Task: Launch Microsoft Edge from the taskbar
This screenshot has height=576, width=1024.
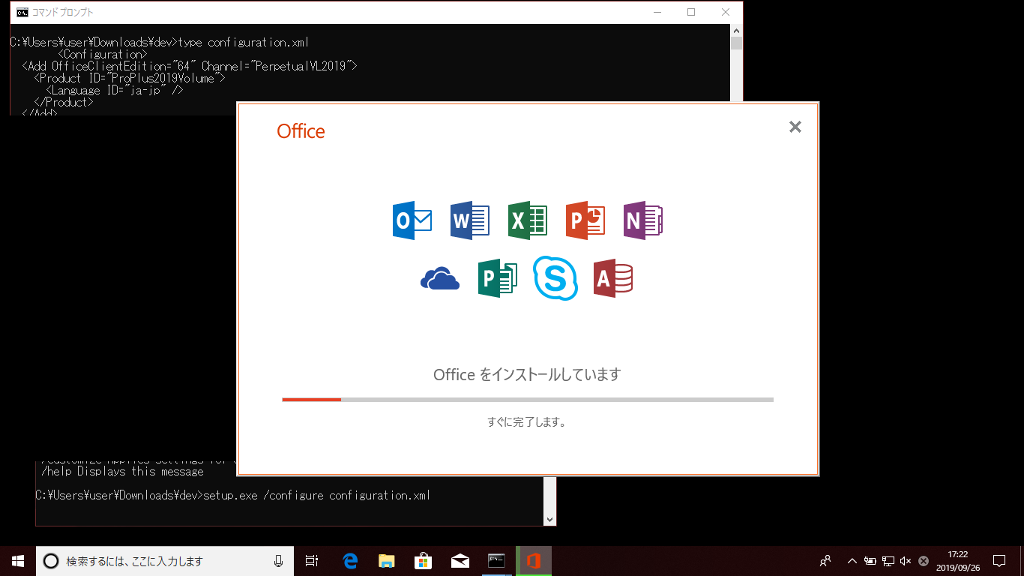Action: 350,561
